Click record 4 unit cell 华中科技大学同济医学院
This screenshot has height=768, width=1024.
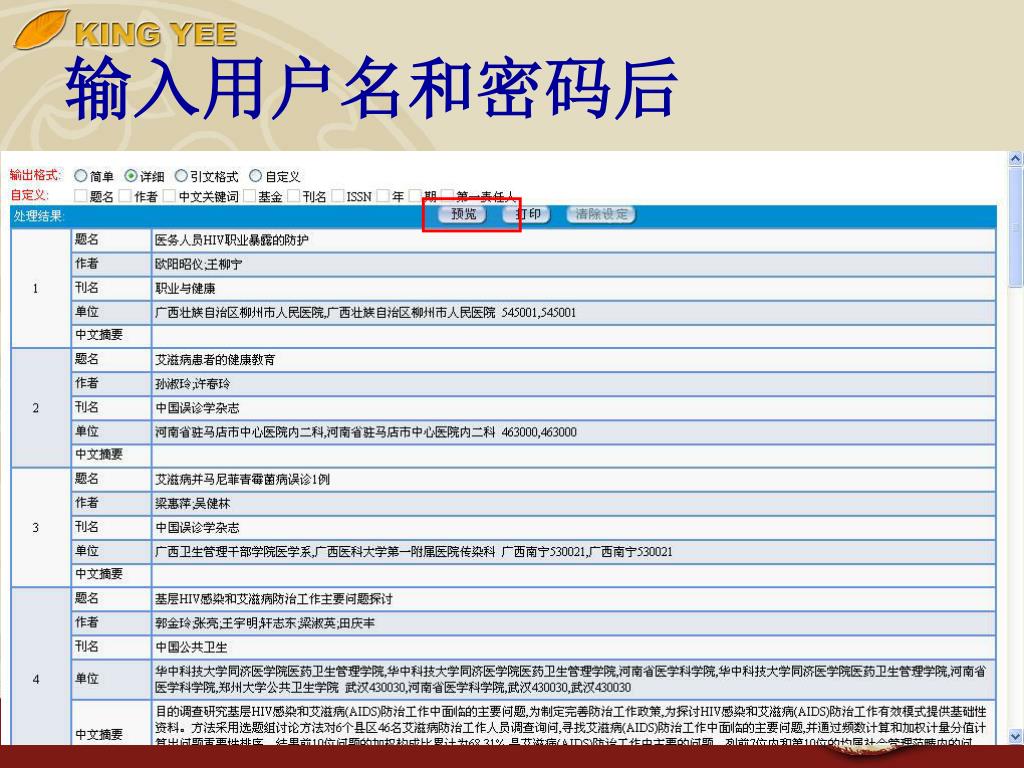coord(573,679)
